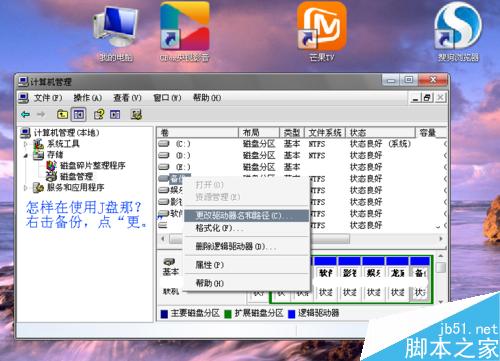This screenshot has width=500, height=361.
Task: Sort by the 文件系统 column header
Action: (x=325, y=133)
